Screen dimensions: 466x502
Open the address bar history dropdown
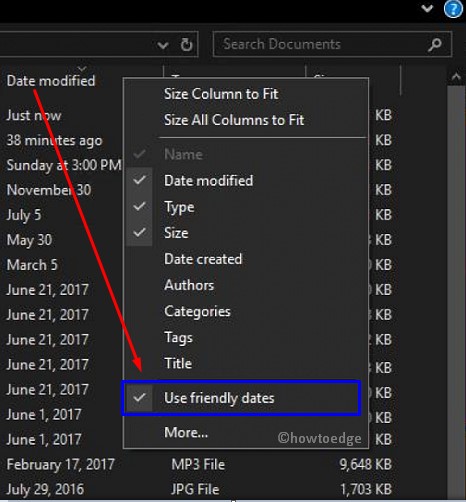pos(163,45)
